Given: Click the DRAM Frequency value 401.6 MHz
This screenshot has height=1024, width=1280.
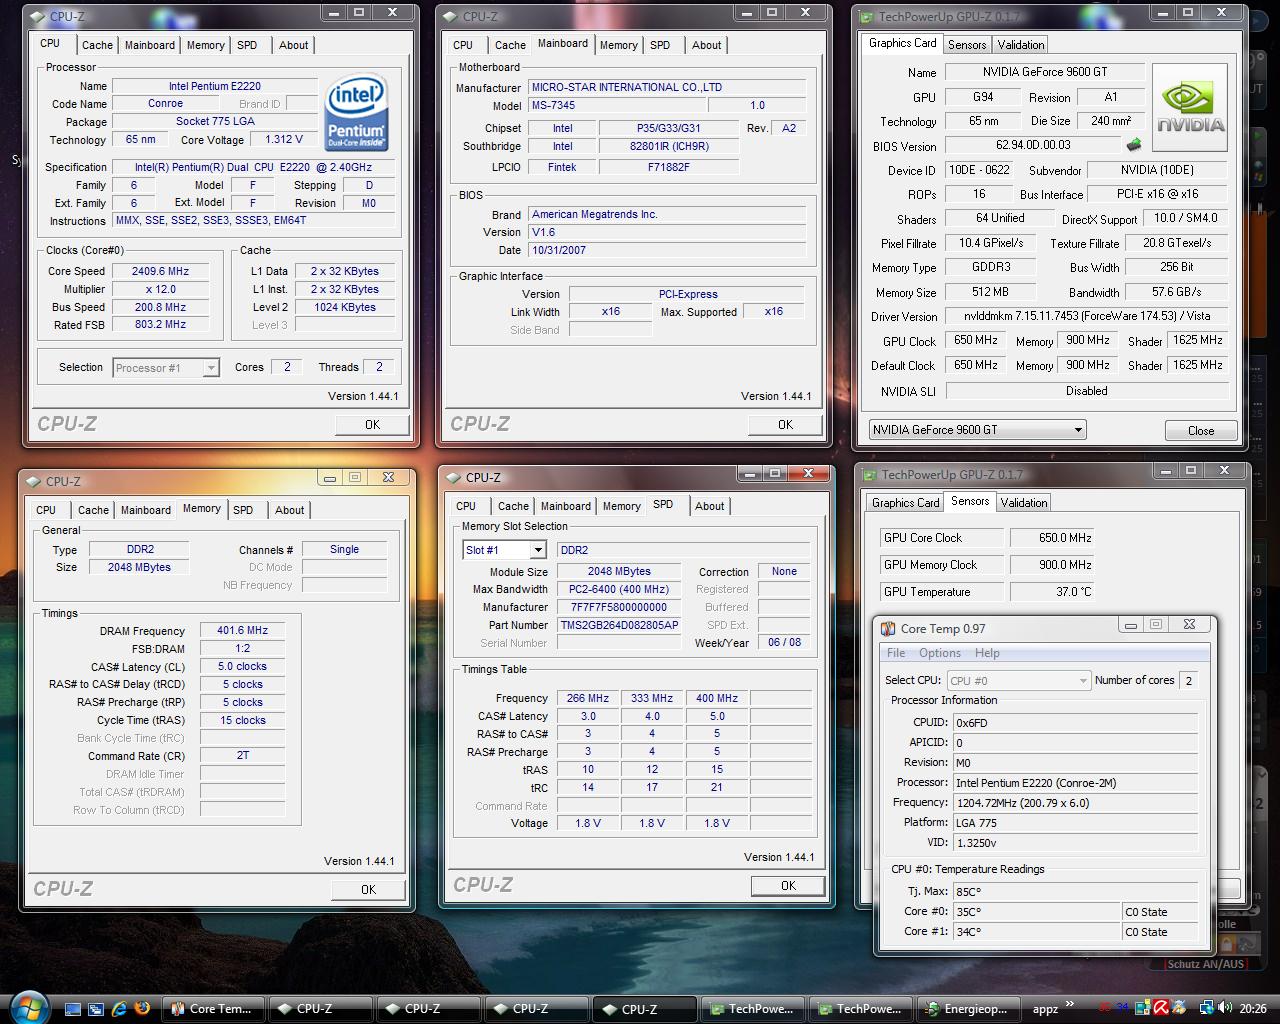Looking at the screenshot, I should [x=242, y=631].
